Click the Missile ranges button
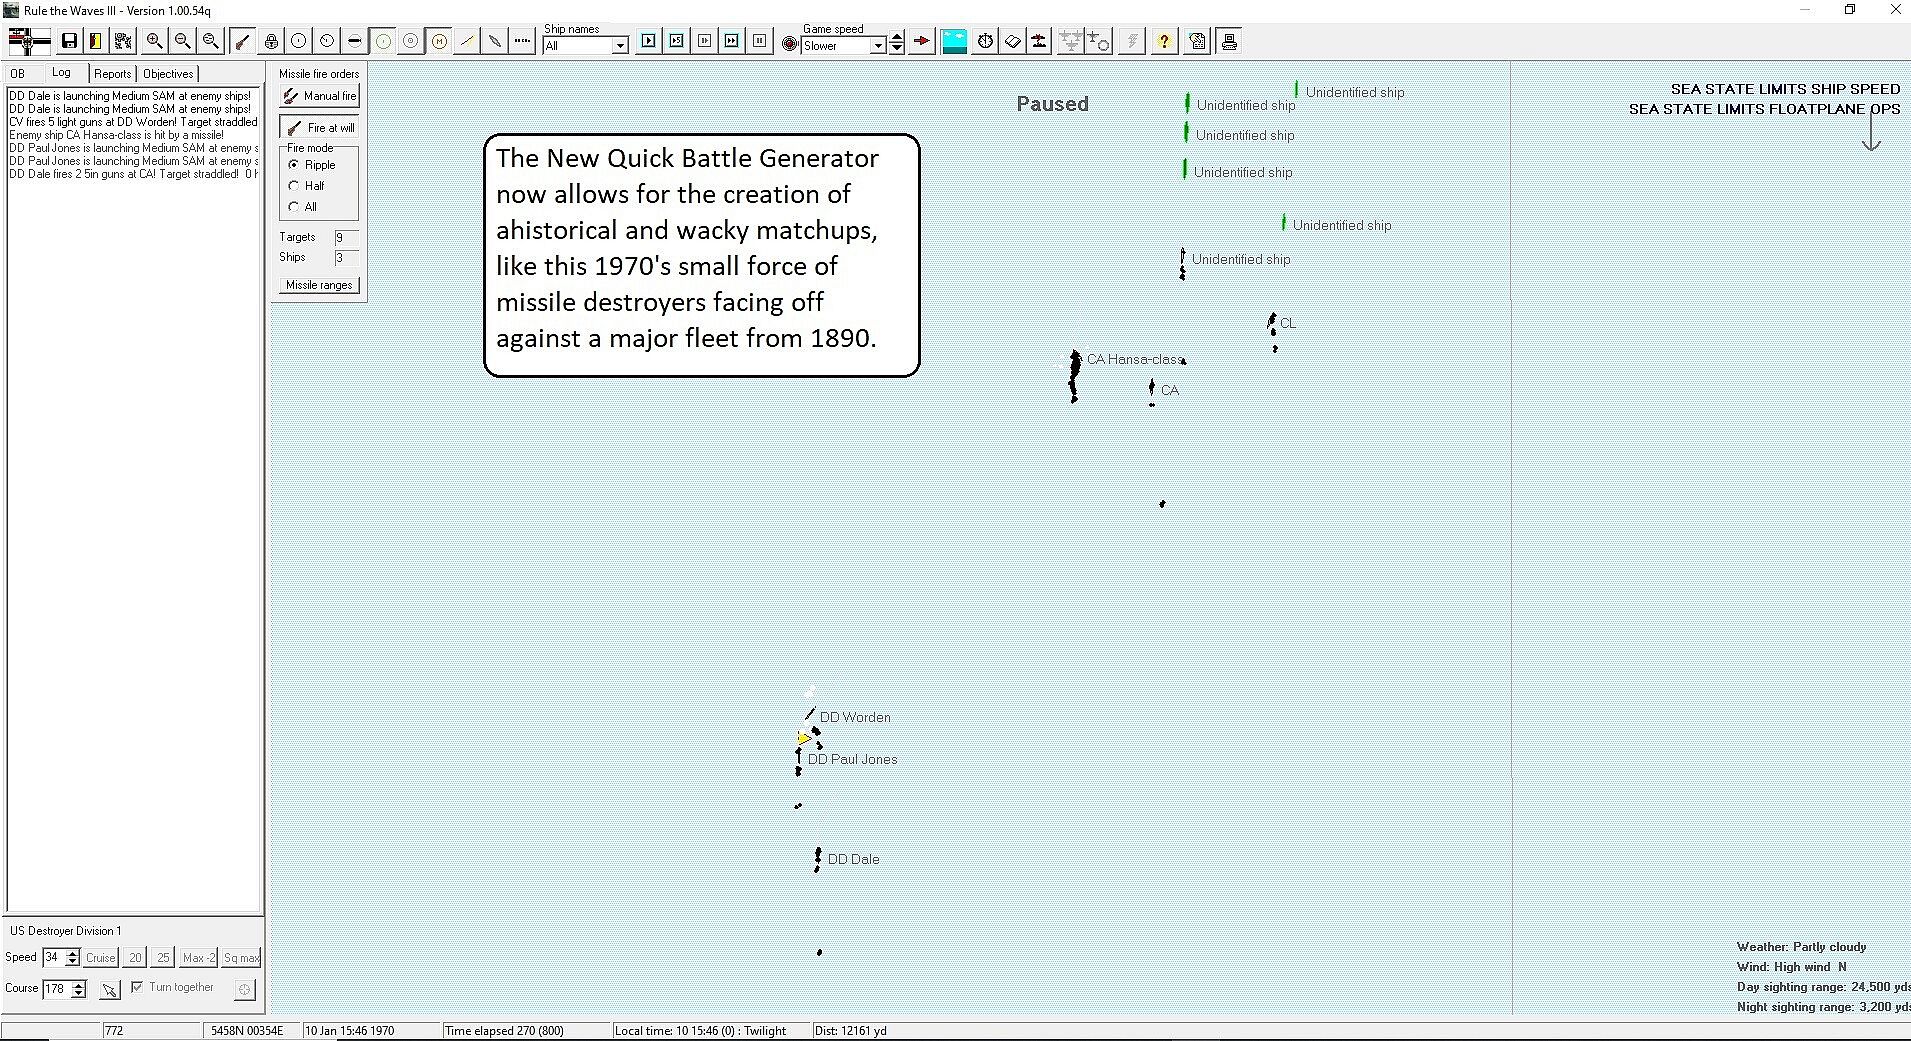The image size is (1911, 1041). click(x=319, y=285)
